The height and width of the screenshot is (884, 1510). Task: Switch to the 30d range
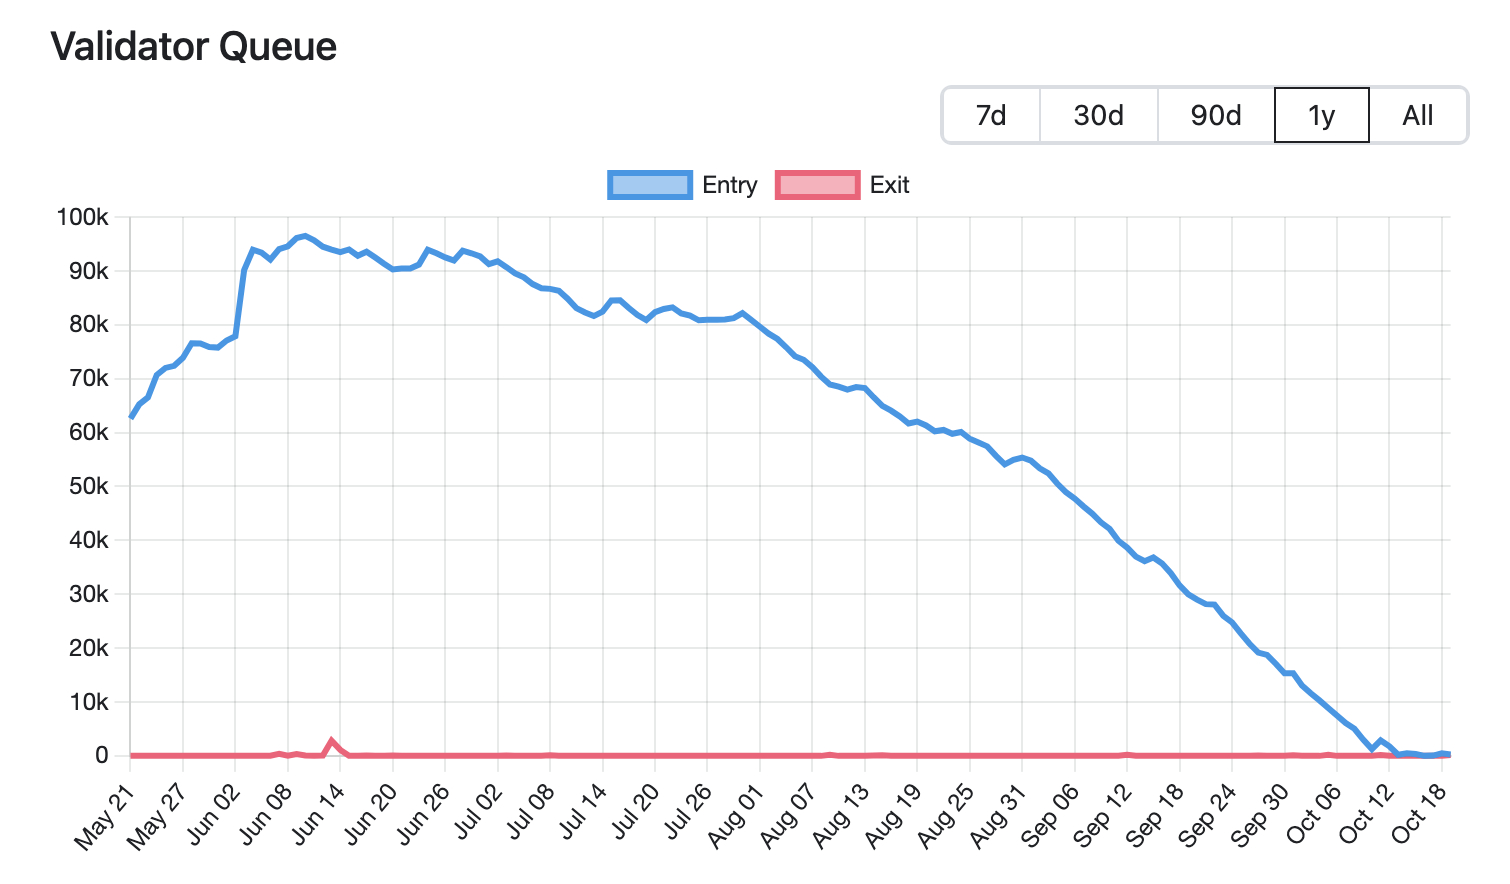pyautogui.click(x=1099, y=115)
